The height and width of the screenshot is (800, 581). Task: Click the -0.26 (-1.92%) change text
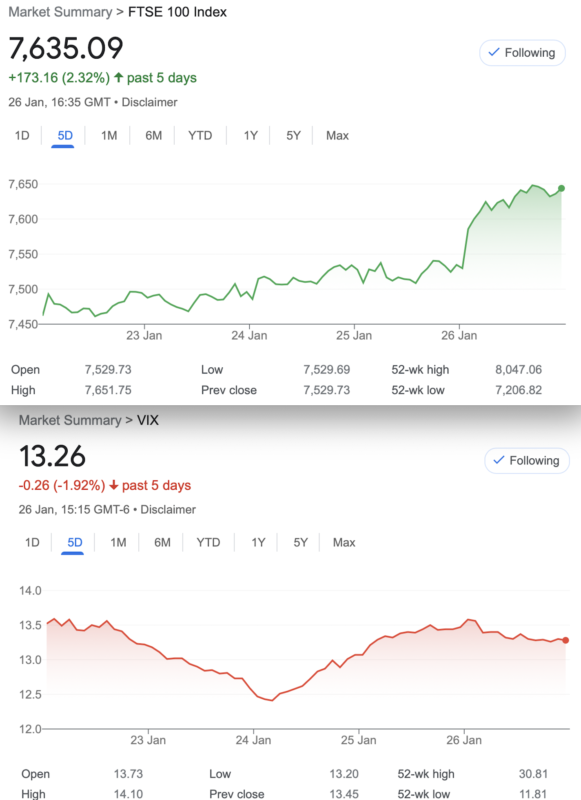[x=62, y=485]
